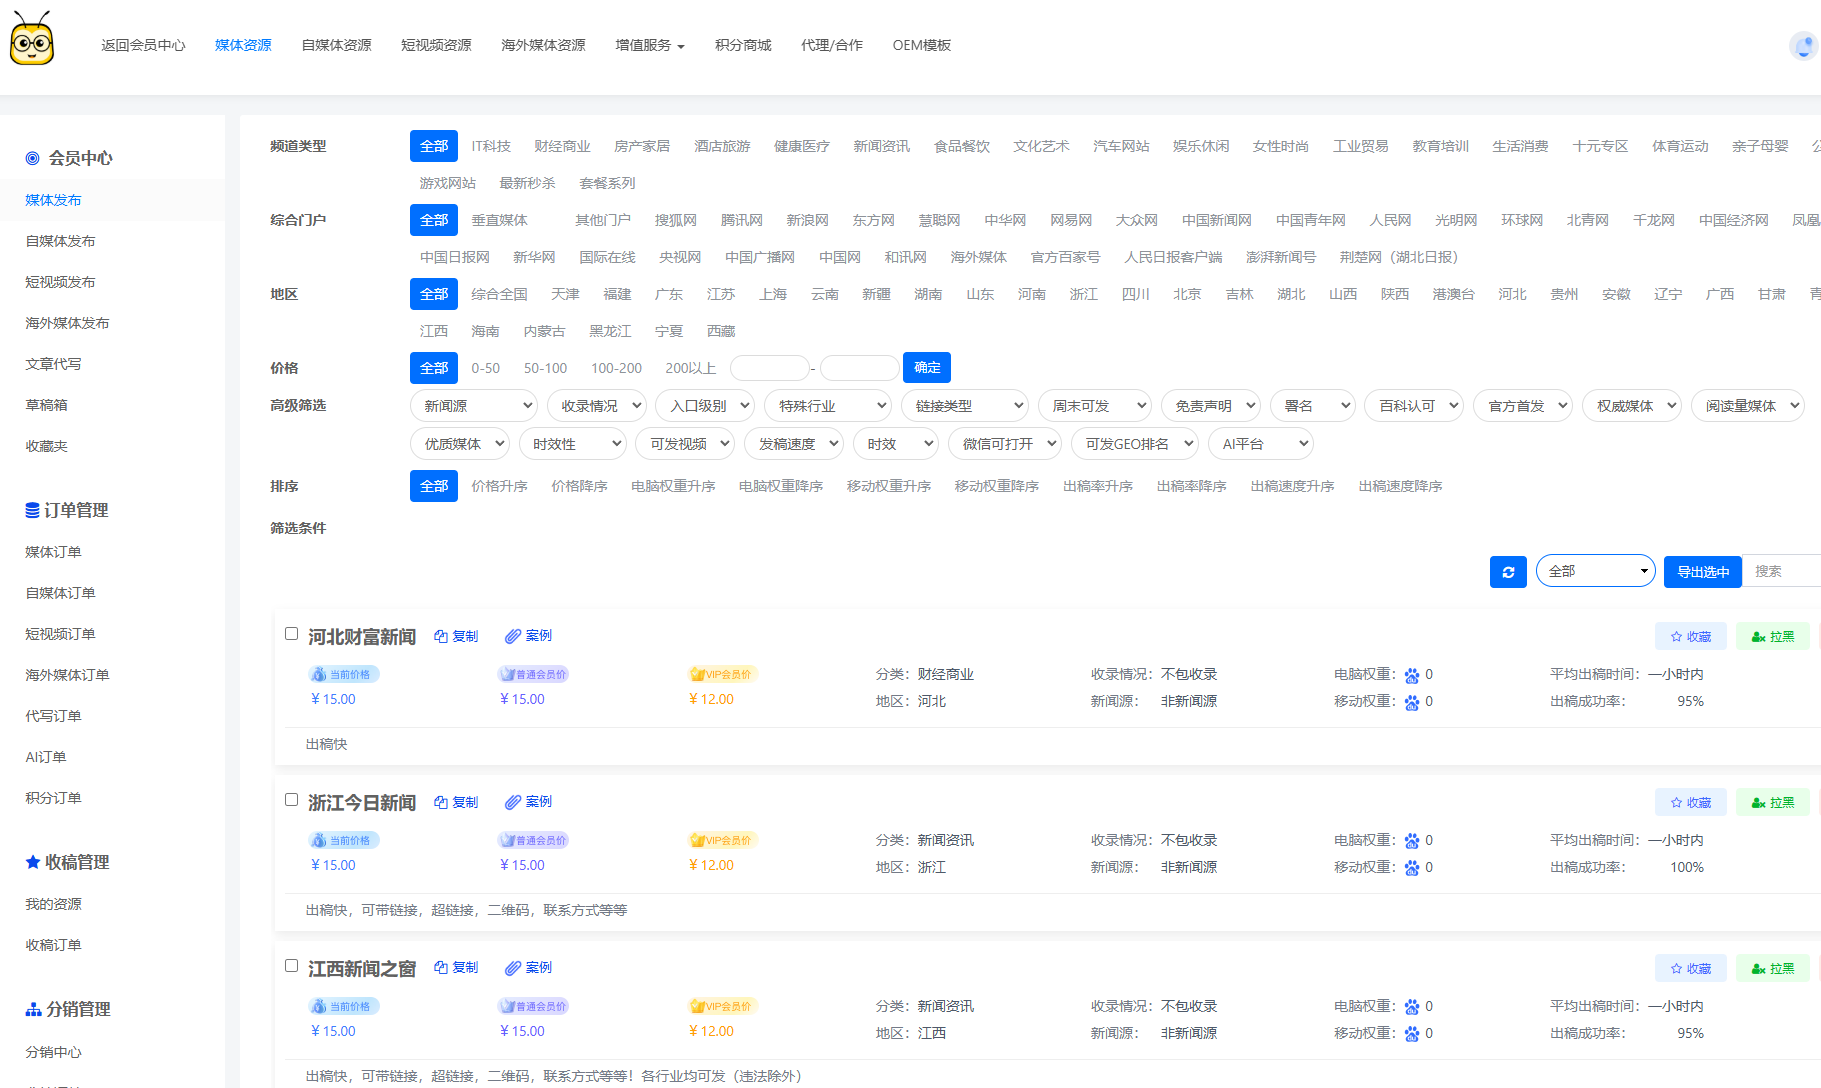The width and height of the screenshot is (1821, 1088).
Task: Click the 移动权重 paw icon for 浙江今日新闻
Action: tap(1412, 868)
